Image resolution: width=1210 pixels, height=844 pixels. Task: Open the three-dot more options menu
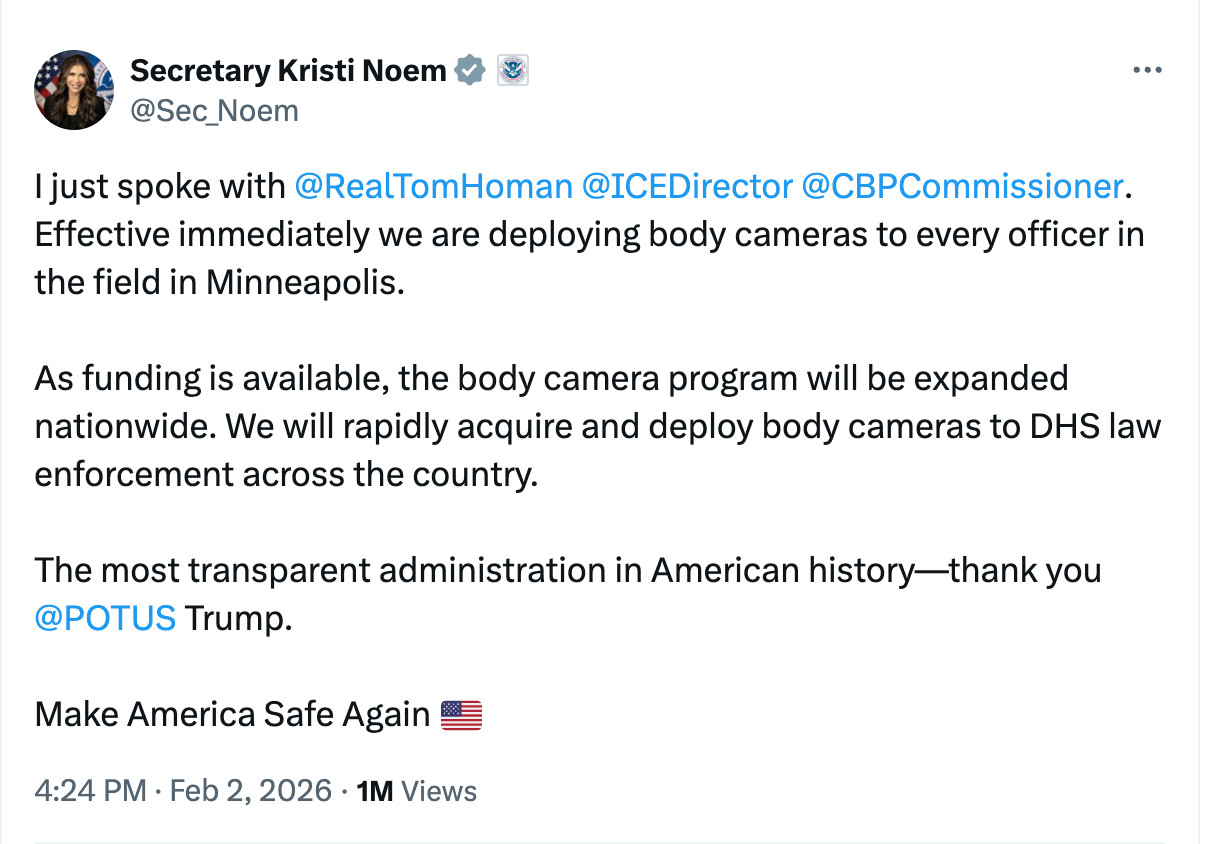tap(1146, 70)
